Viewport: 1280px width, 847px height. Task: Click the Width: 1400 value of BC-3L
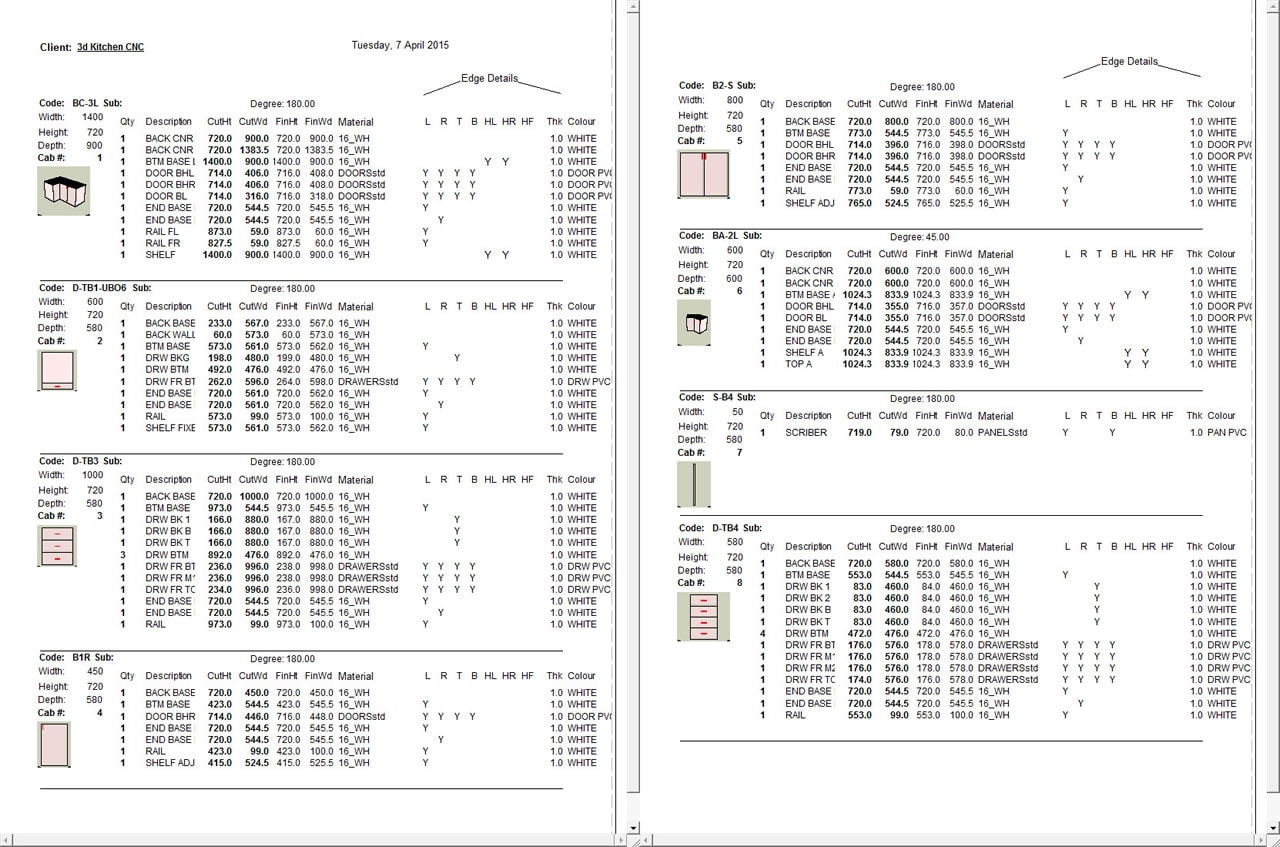click(x=92, y=117)
